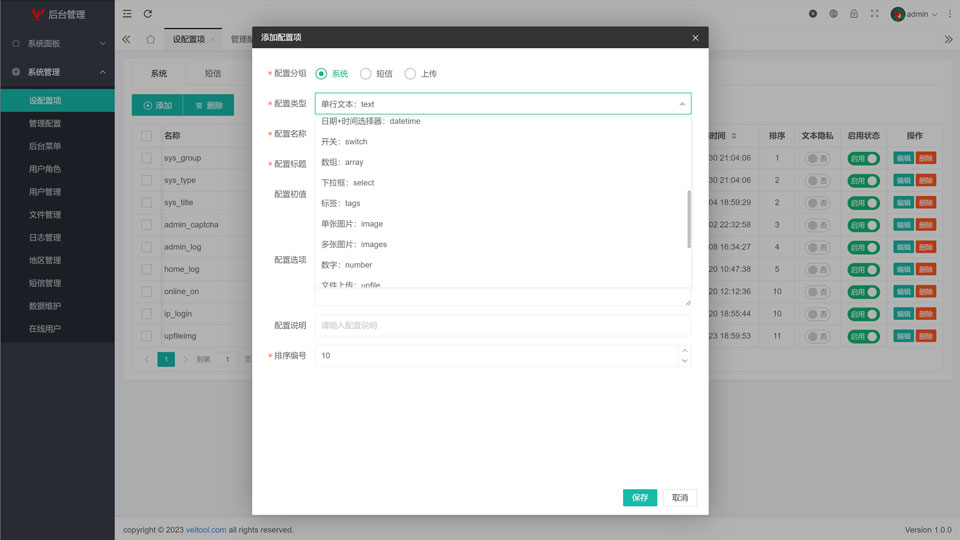Close the 添加配置项 dialog with the X

695,38
